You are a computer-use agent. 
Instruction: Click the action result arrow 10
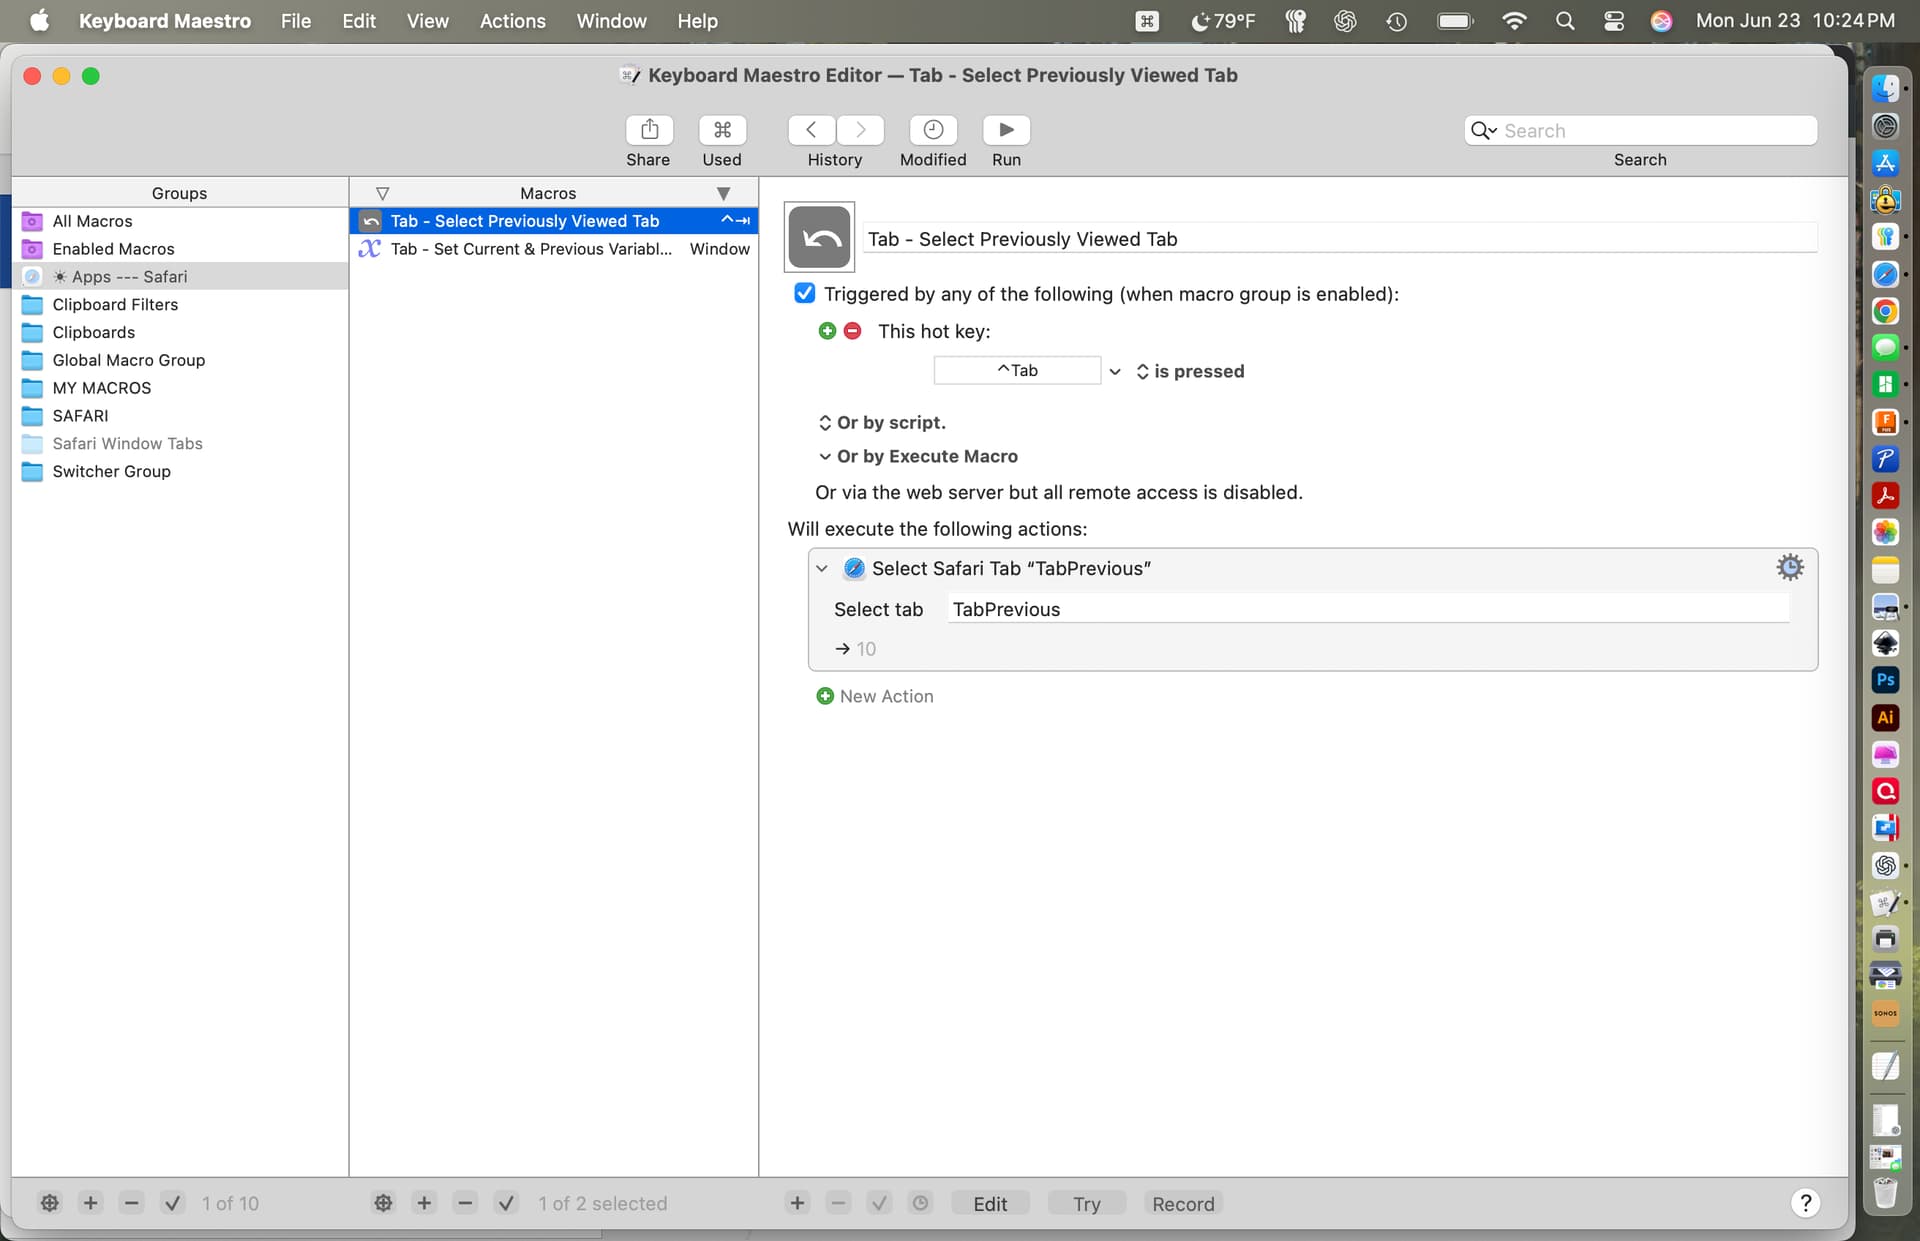coord(856,649)
